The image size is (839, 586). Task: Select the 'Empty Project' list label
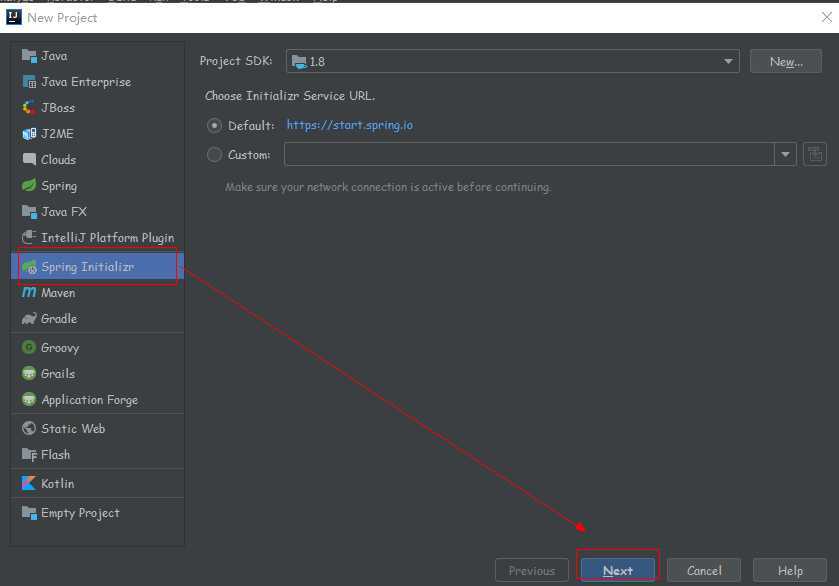(80, 513)
